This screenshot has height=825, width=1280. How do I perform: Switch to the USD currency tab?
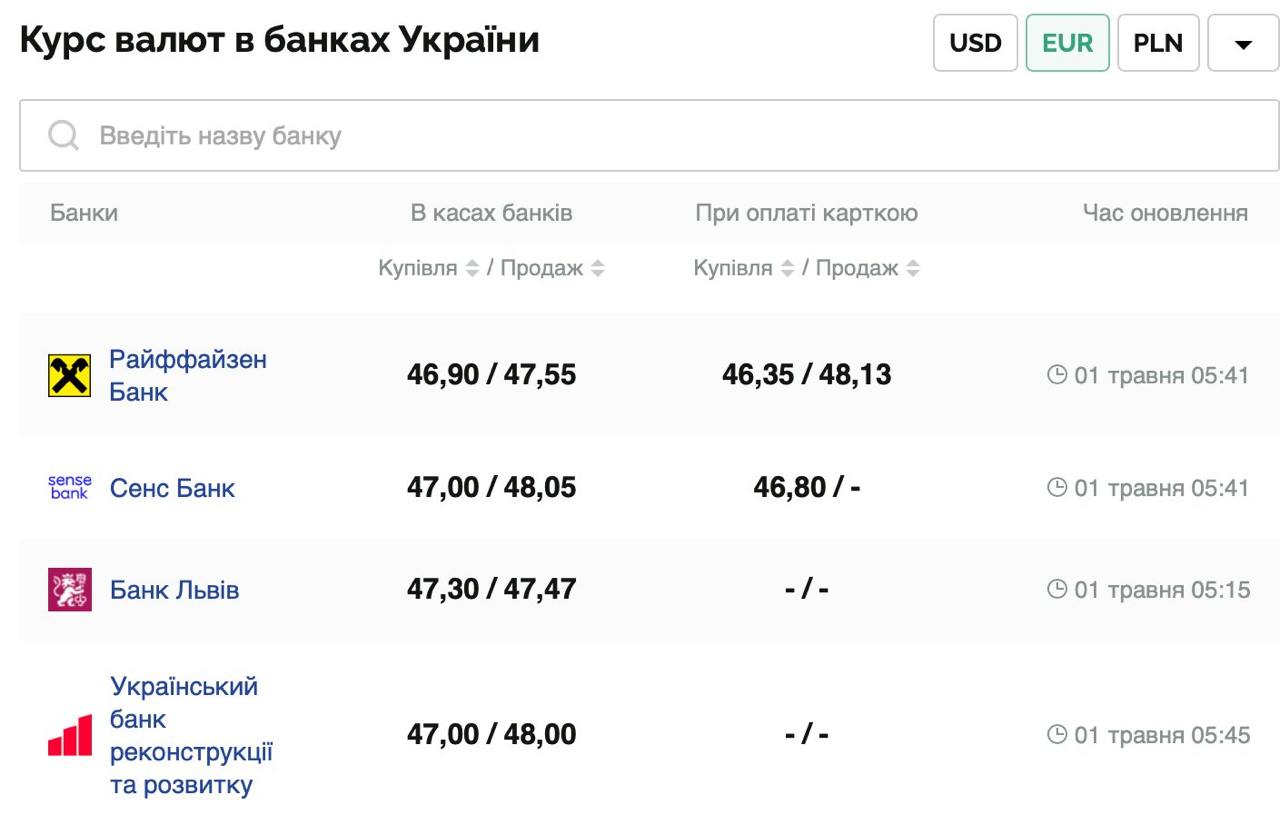975,43
